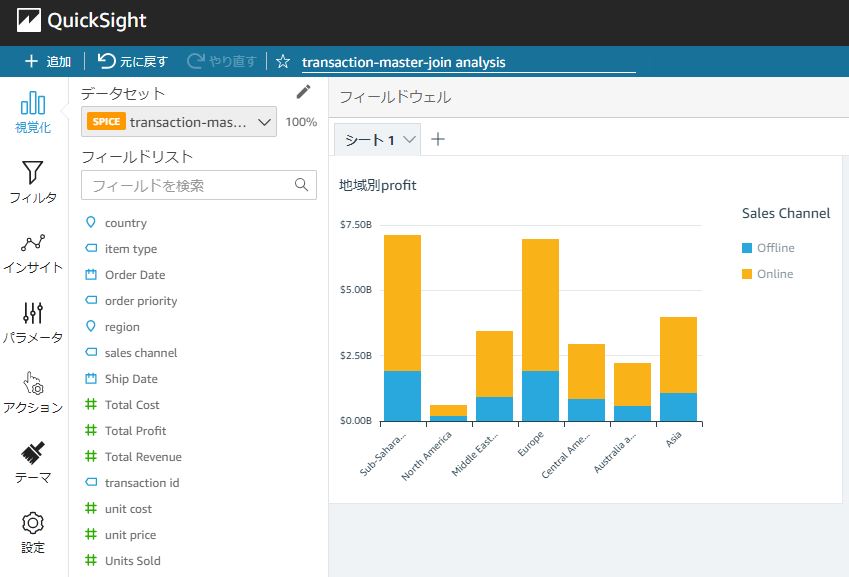
Task: Click the 追加 add button
Action: (x=48, y=62)
